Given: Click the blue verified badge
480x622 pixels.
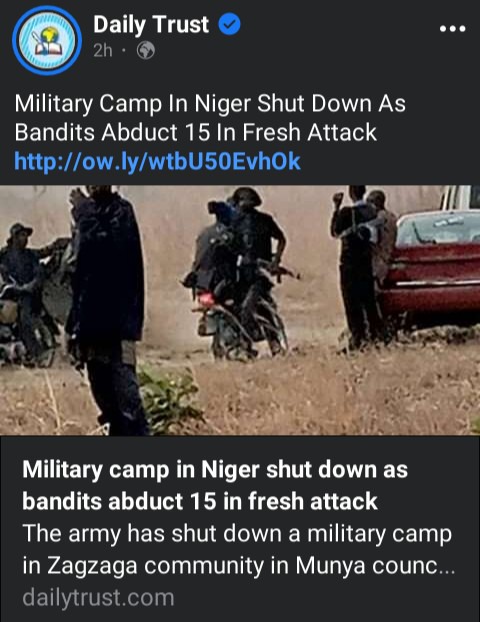Looking at the screenshot, I should [x=230, y=24].
